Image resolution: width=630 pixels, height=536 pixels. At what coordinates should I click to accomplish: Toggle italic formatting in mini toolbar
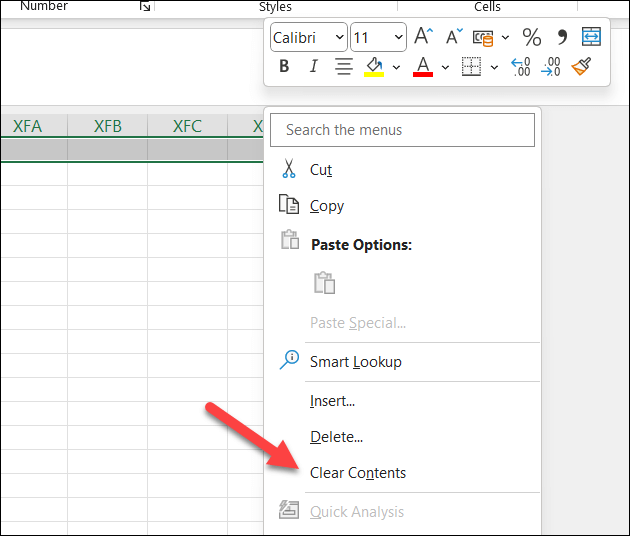(313, 67)
